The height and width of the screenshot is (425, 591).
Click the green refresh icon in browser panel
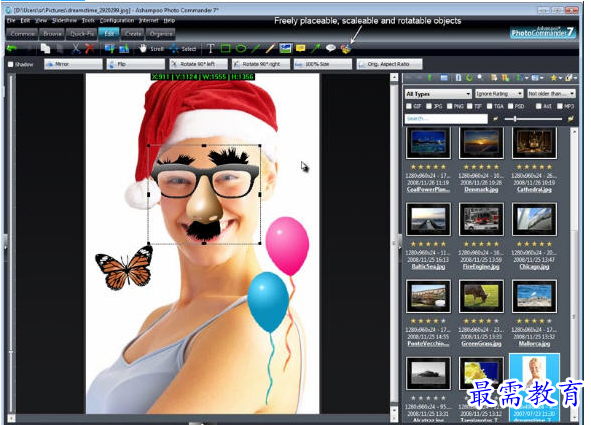pos(469,78)
